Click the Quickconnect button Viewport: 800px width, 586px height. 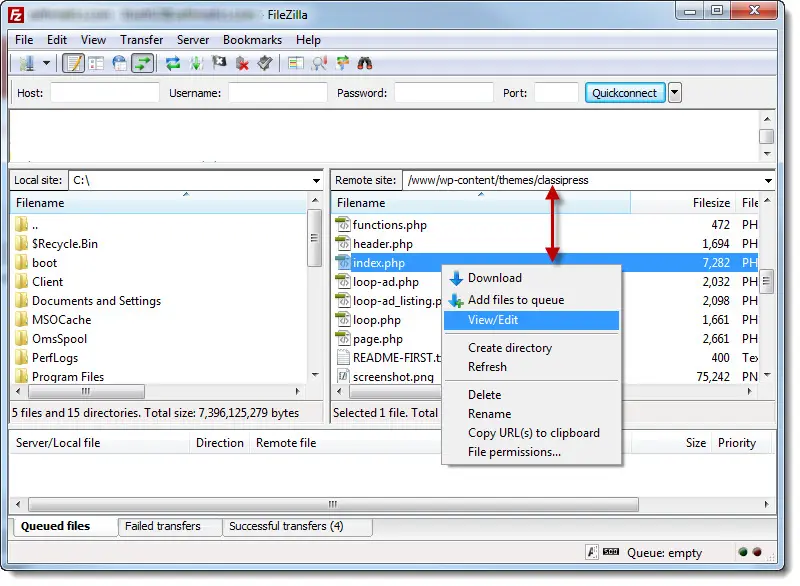tap(625, 93)
